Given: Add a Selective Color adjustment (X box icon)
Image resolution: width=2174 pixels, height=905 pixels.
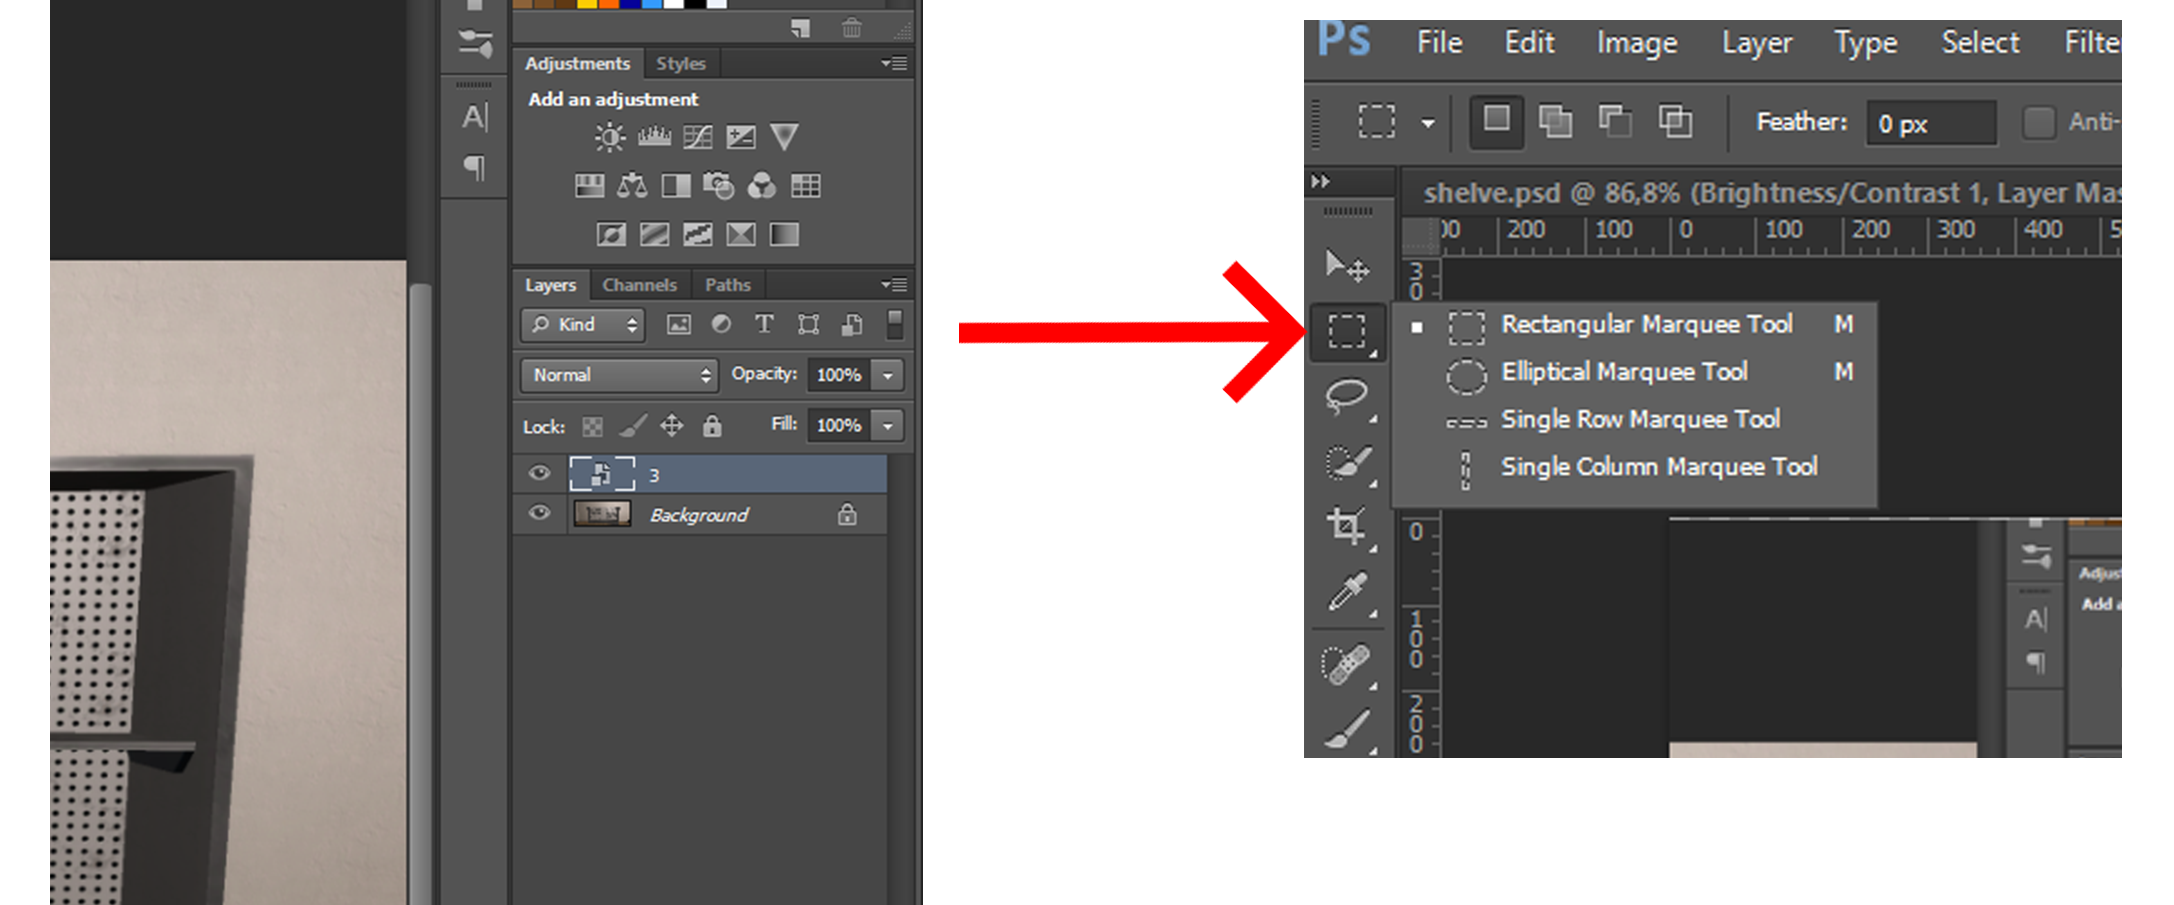Looking at the screenshot, I should pyautogui.click(x=741, y=234).
